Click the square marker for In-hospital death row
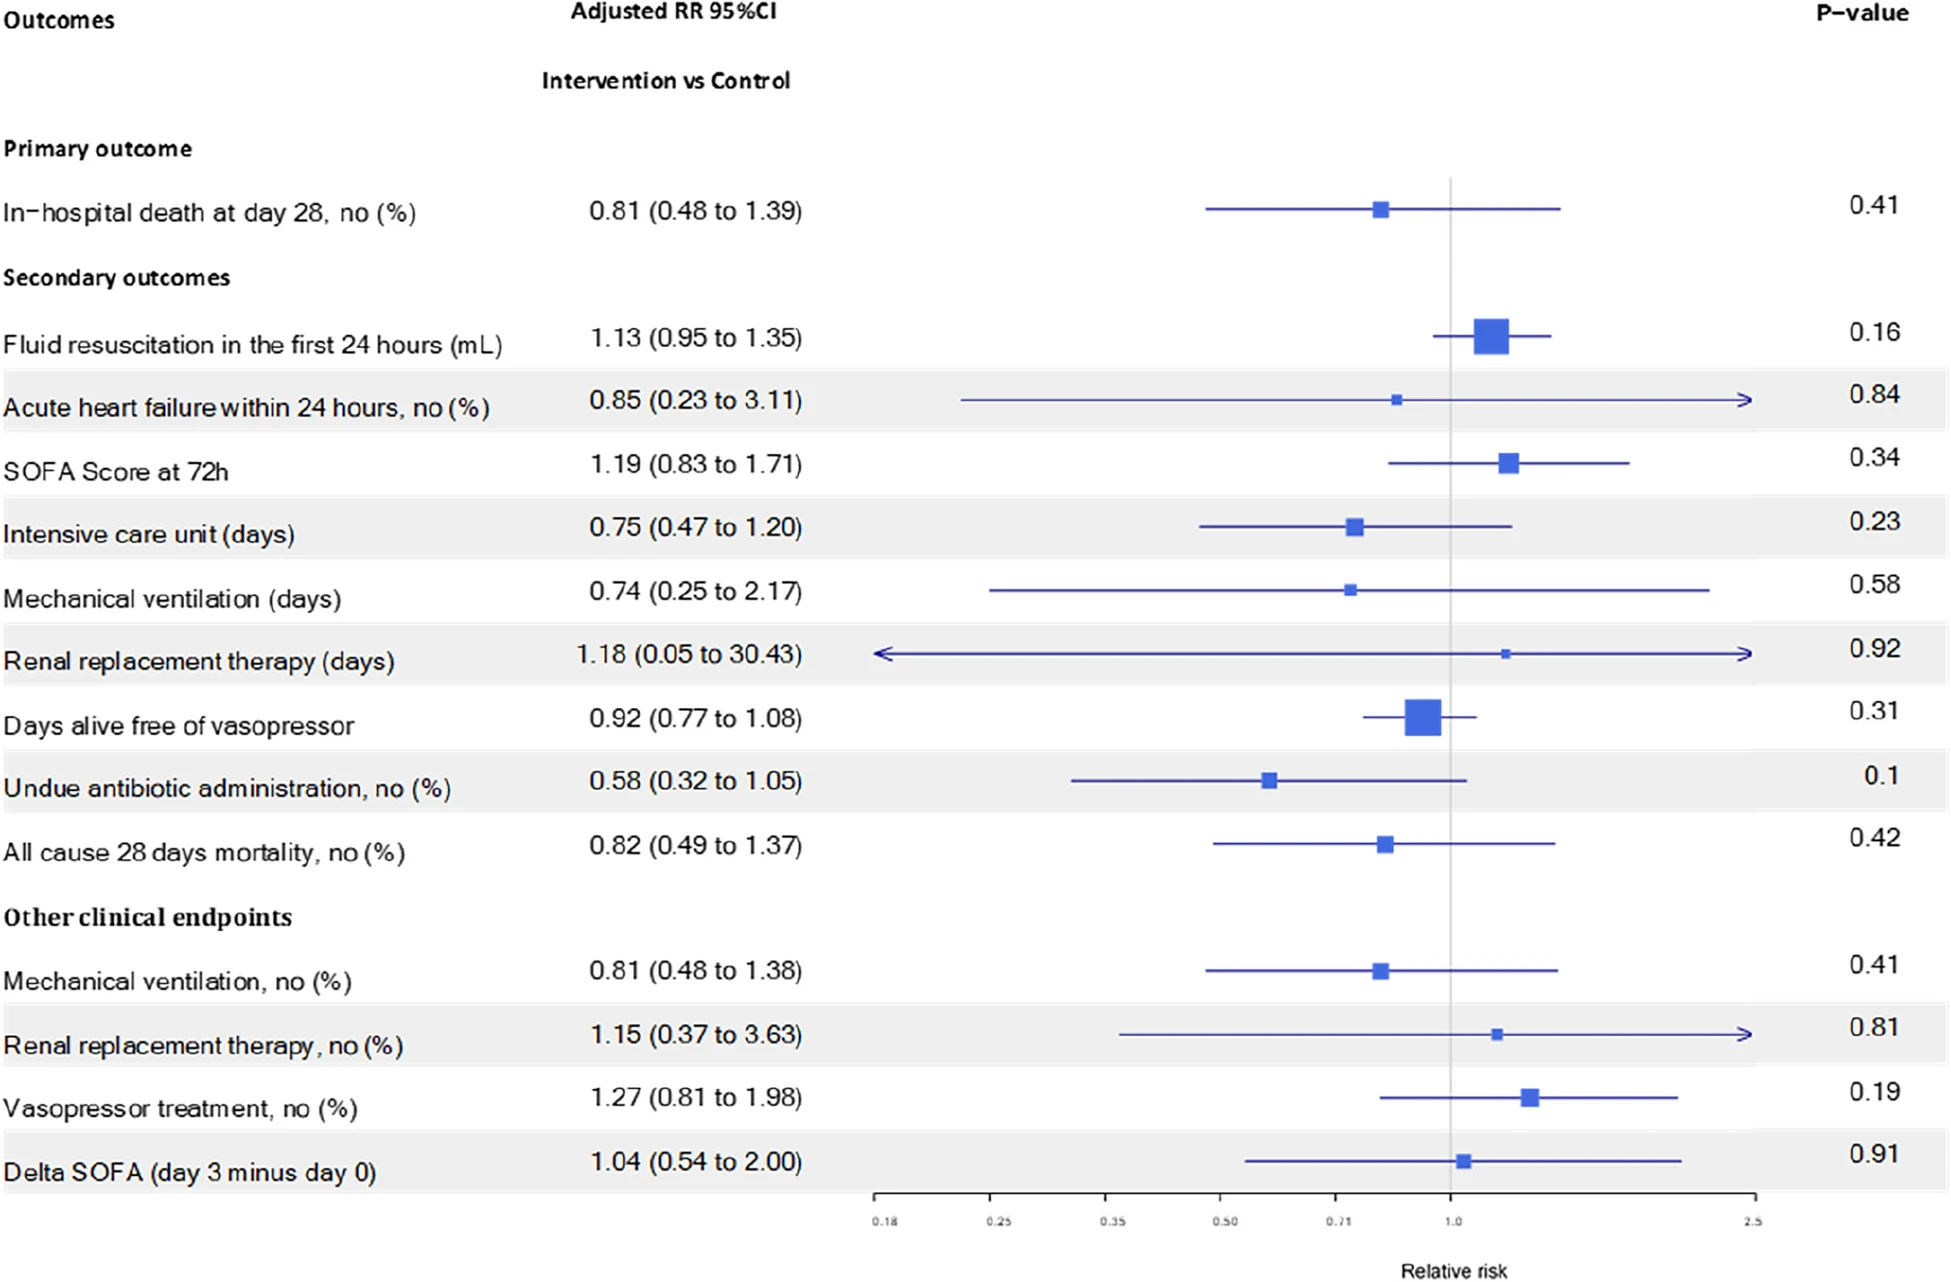The image size is (1951, 1282). (1380, 210)
